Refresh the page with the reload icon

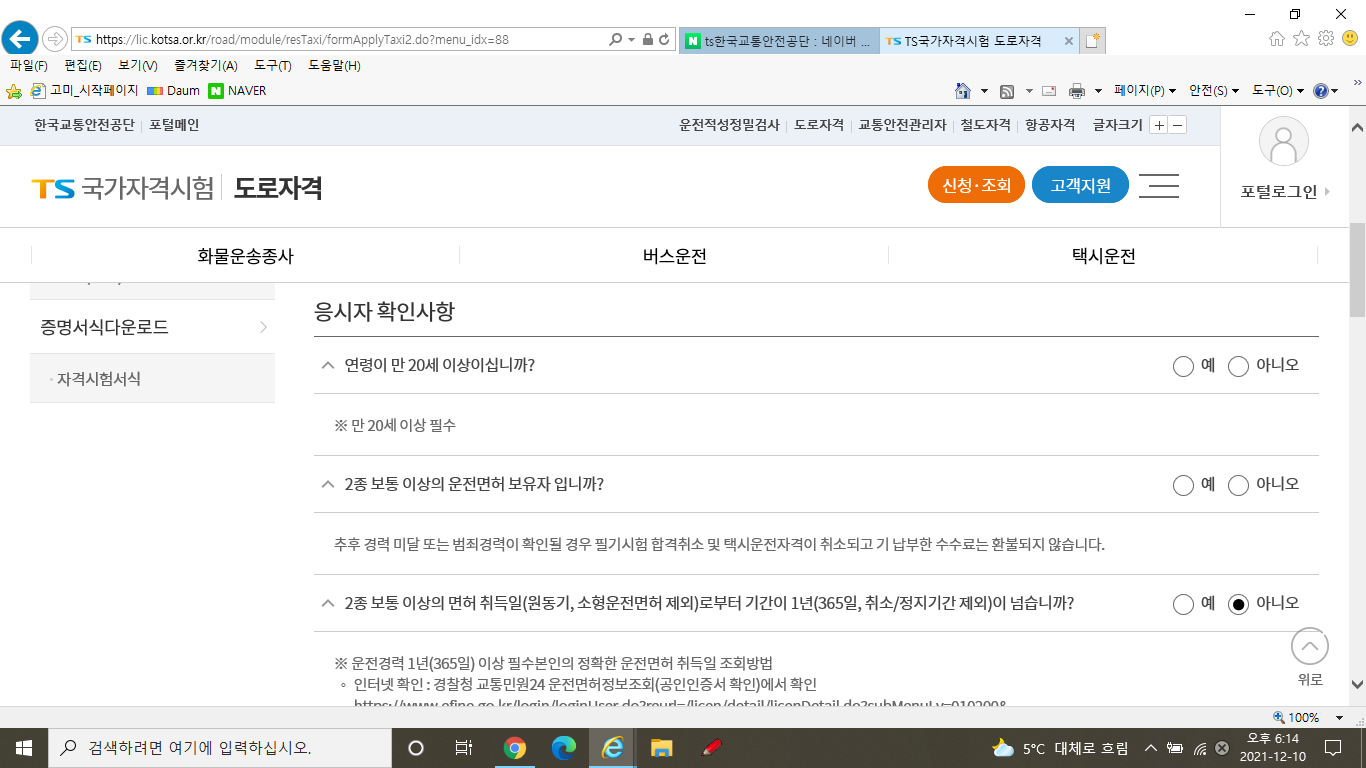(x=664, y=40)
